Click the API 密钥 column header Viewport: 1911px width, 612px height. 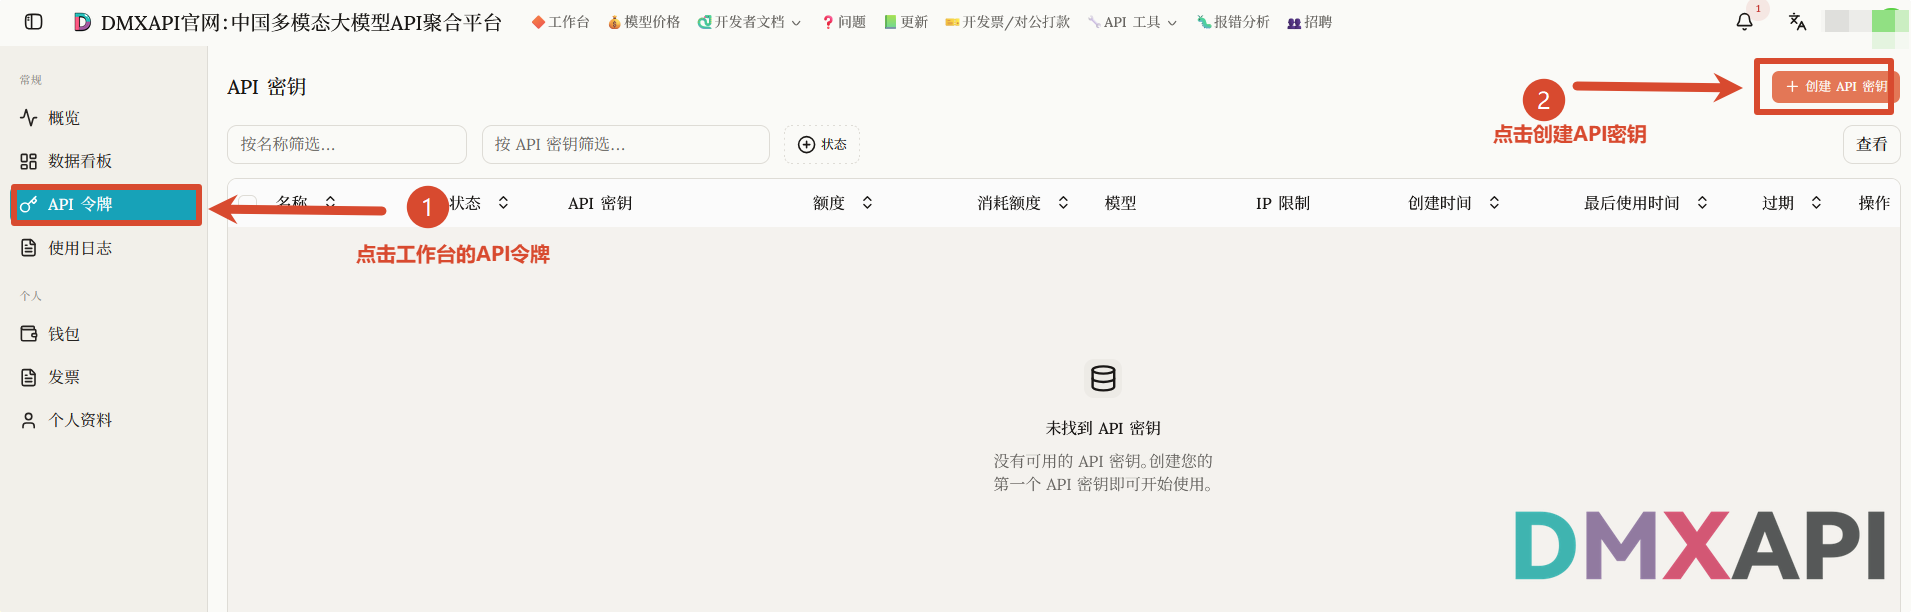600,203
